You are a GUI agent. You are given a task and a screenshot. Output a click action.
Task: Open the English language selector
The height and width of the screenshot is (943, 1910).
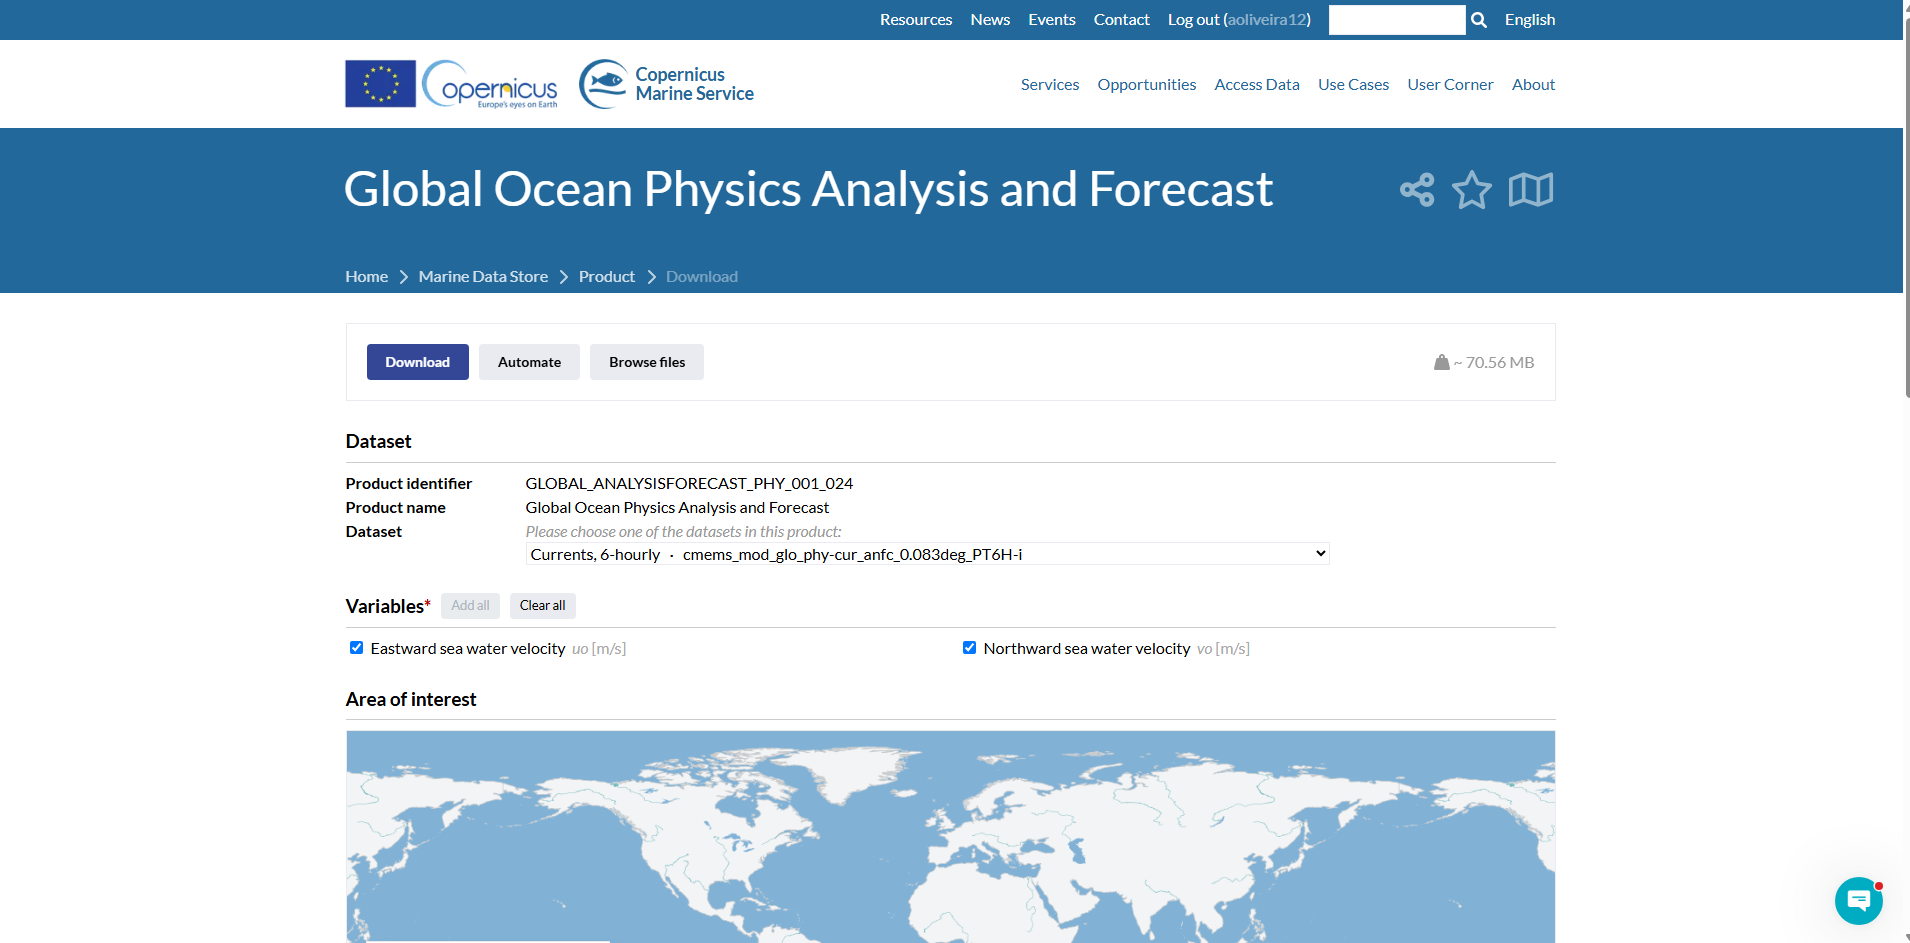pyautogui.click(x=1530, y=20)
